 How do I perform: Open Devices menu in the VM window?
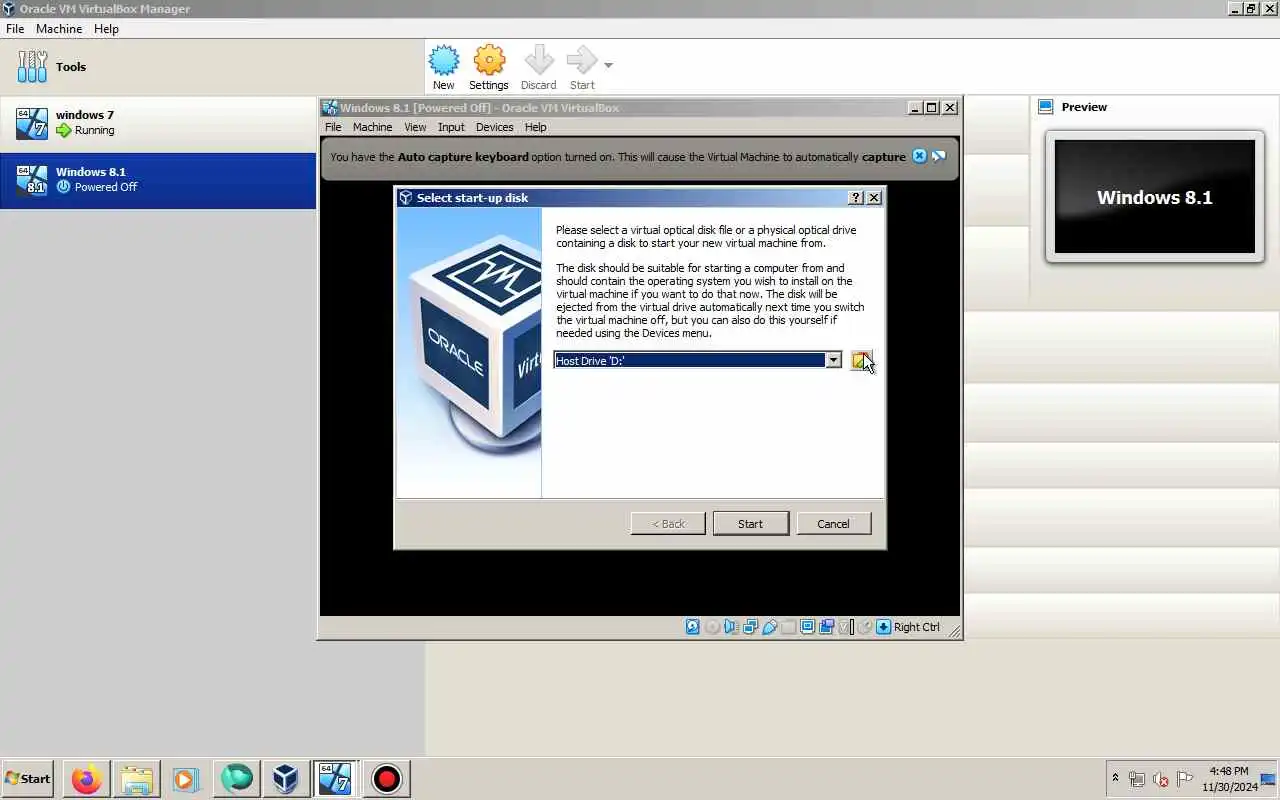pos(494,127)
